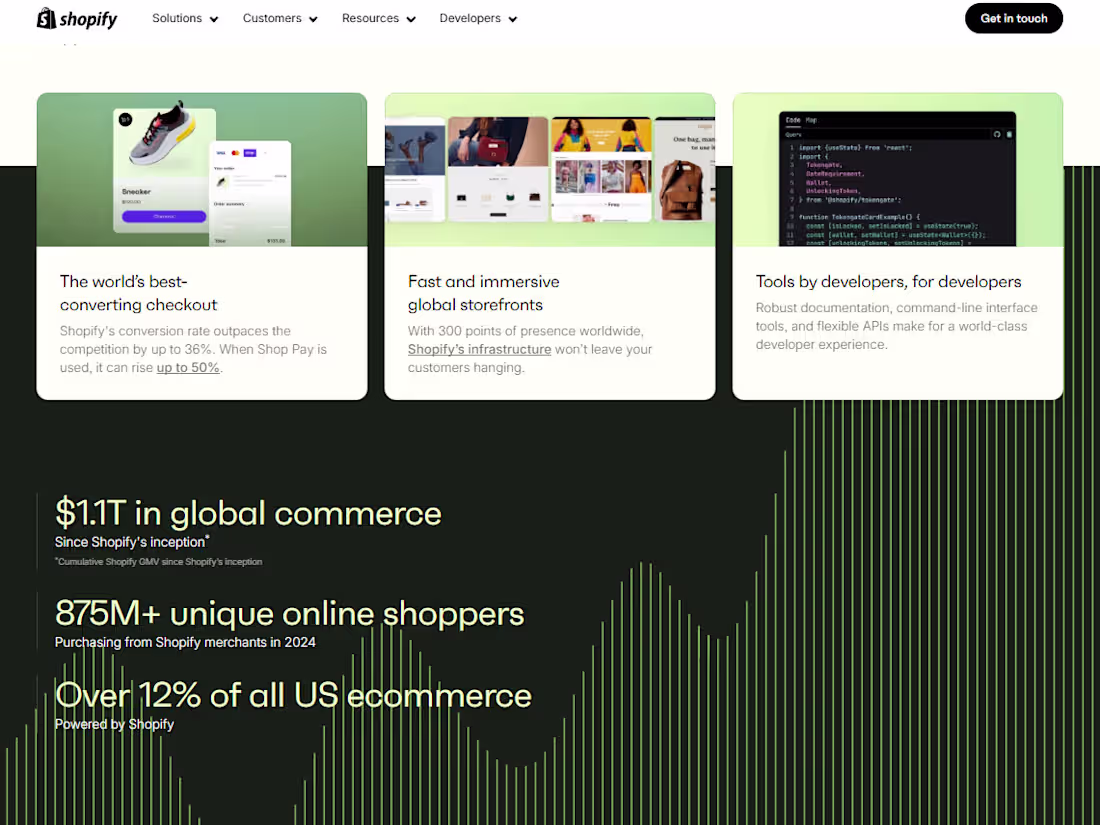Expand the Resources chevron arrow
This screenshot has width=1100, height=825.
point(411,19)
